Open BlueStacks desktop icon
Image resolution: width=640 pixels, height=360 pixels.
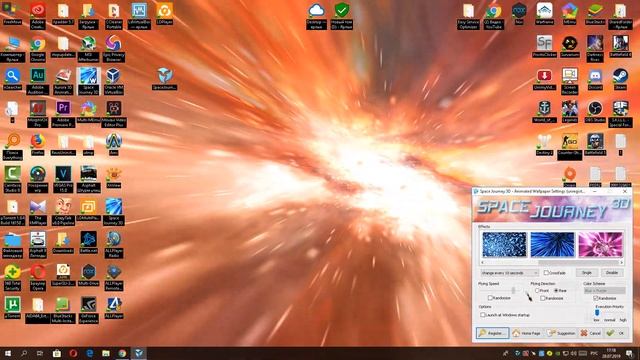pos(595,13)
